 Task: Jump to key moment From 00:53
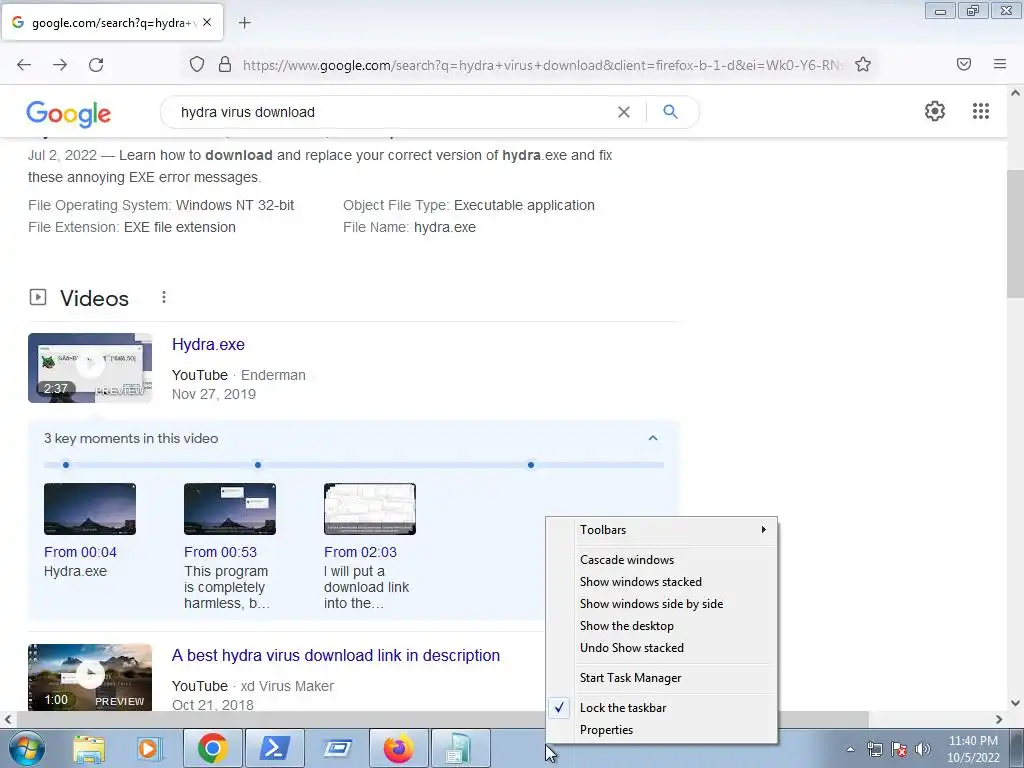click(x=220, y=552)
